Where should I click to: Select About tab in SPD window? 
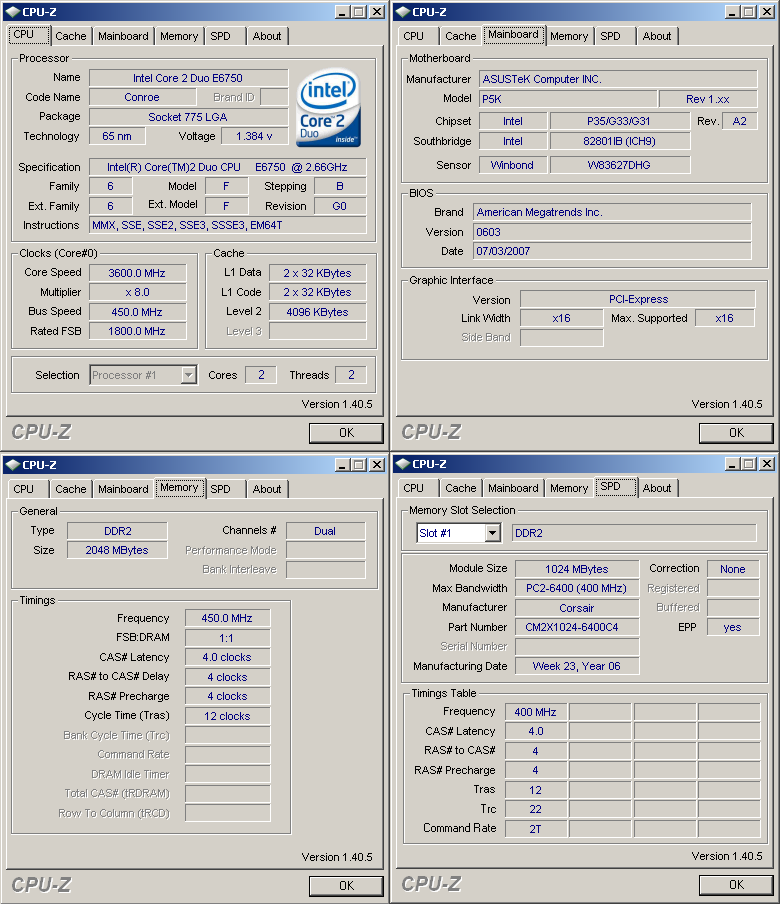657,488
